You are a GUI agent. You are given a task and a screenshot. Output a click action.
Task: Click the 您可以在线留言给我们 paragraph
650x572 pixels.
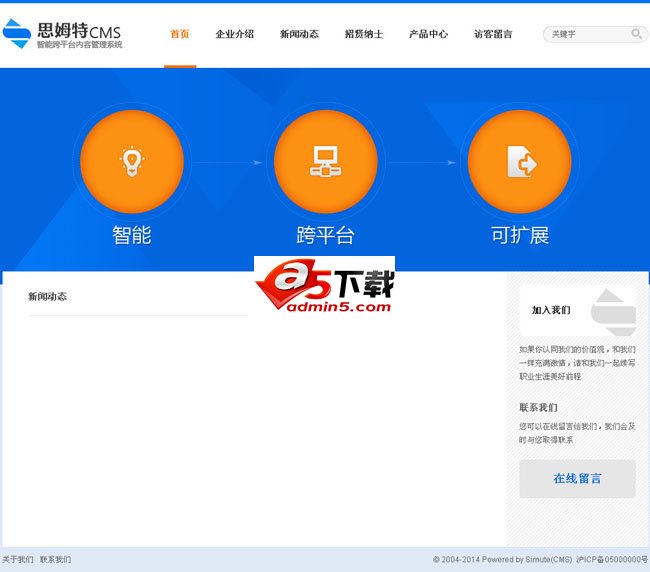(x=577, y=433)
